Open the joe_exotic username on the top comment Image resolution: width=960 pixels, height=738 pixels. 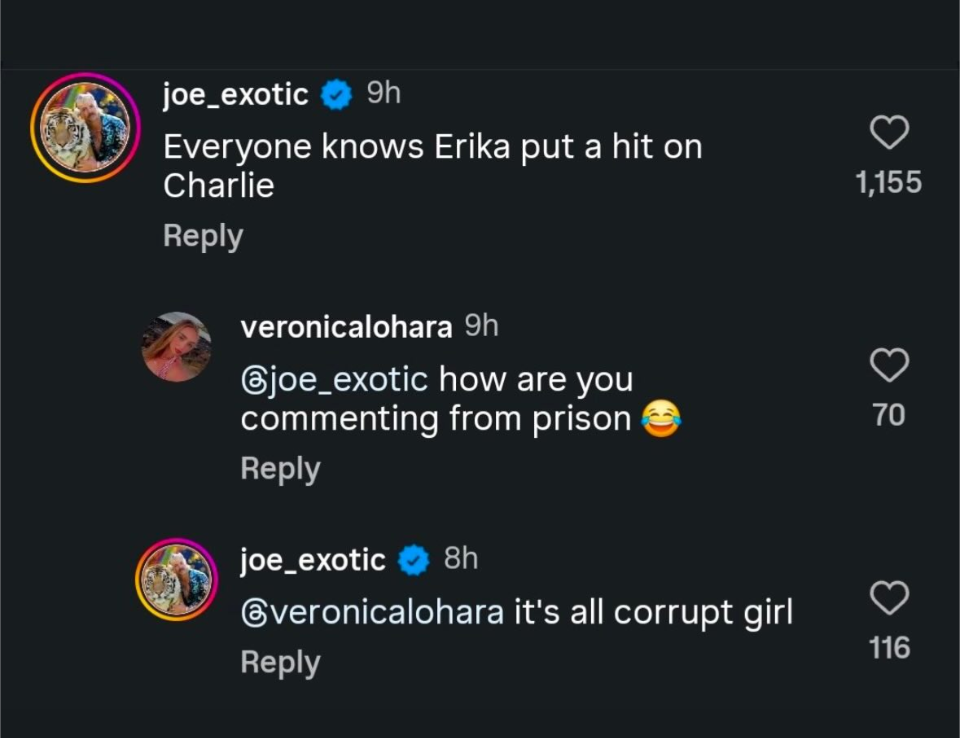pos(235,95)
